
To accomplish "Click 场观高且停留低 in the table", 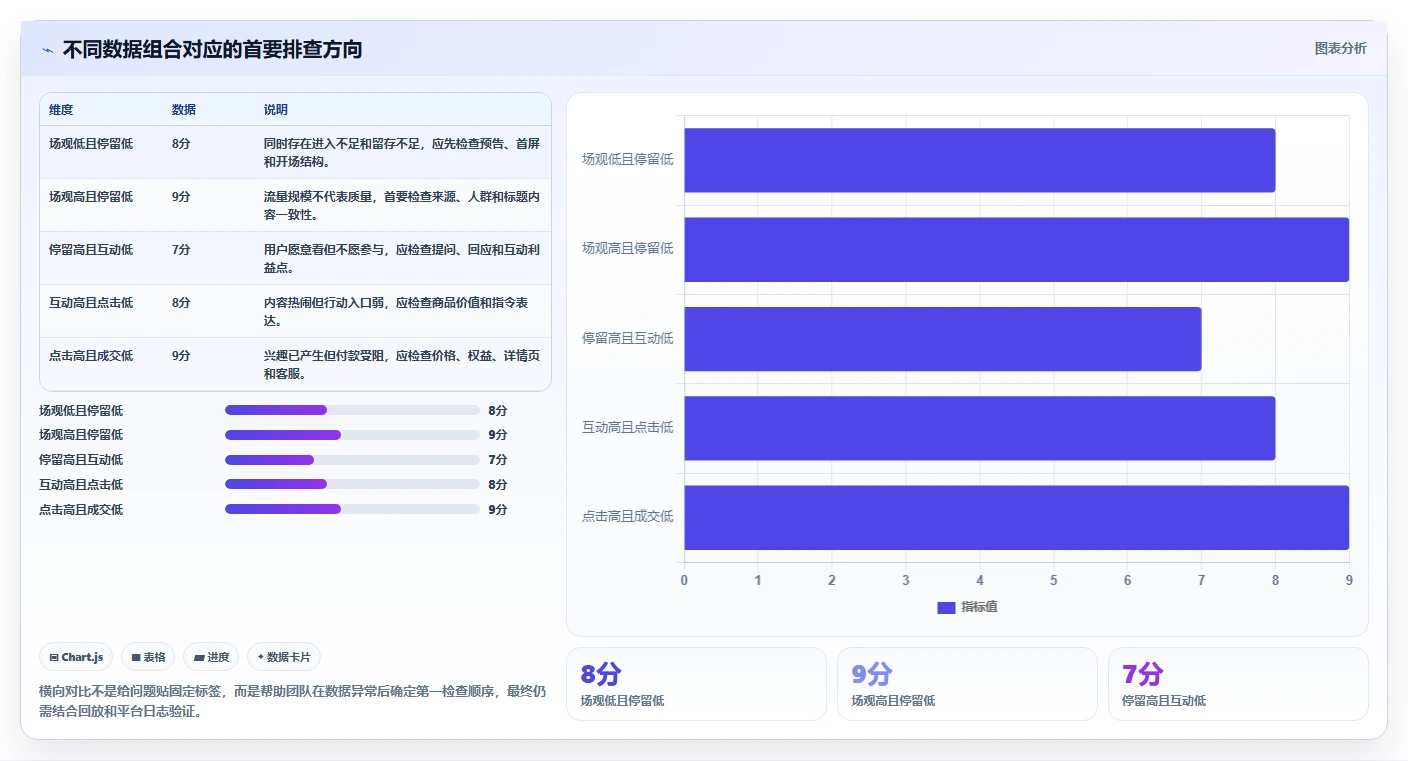I will [x=91, y=197].
